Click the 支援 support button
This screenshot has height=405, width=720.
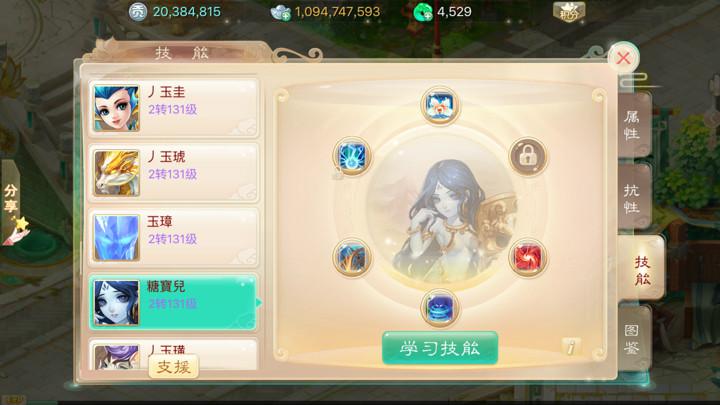(174, 367)
